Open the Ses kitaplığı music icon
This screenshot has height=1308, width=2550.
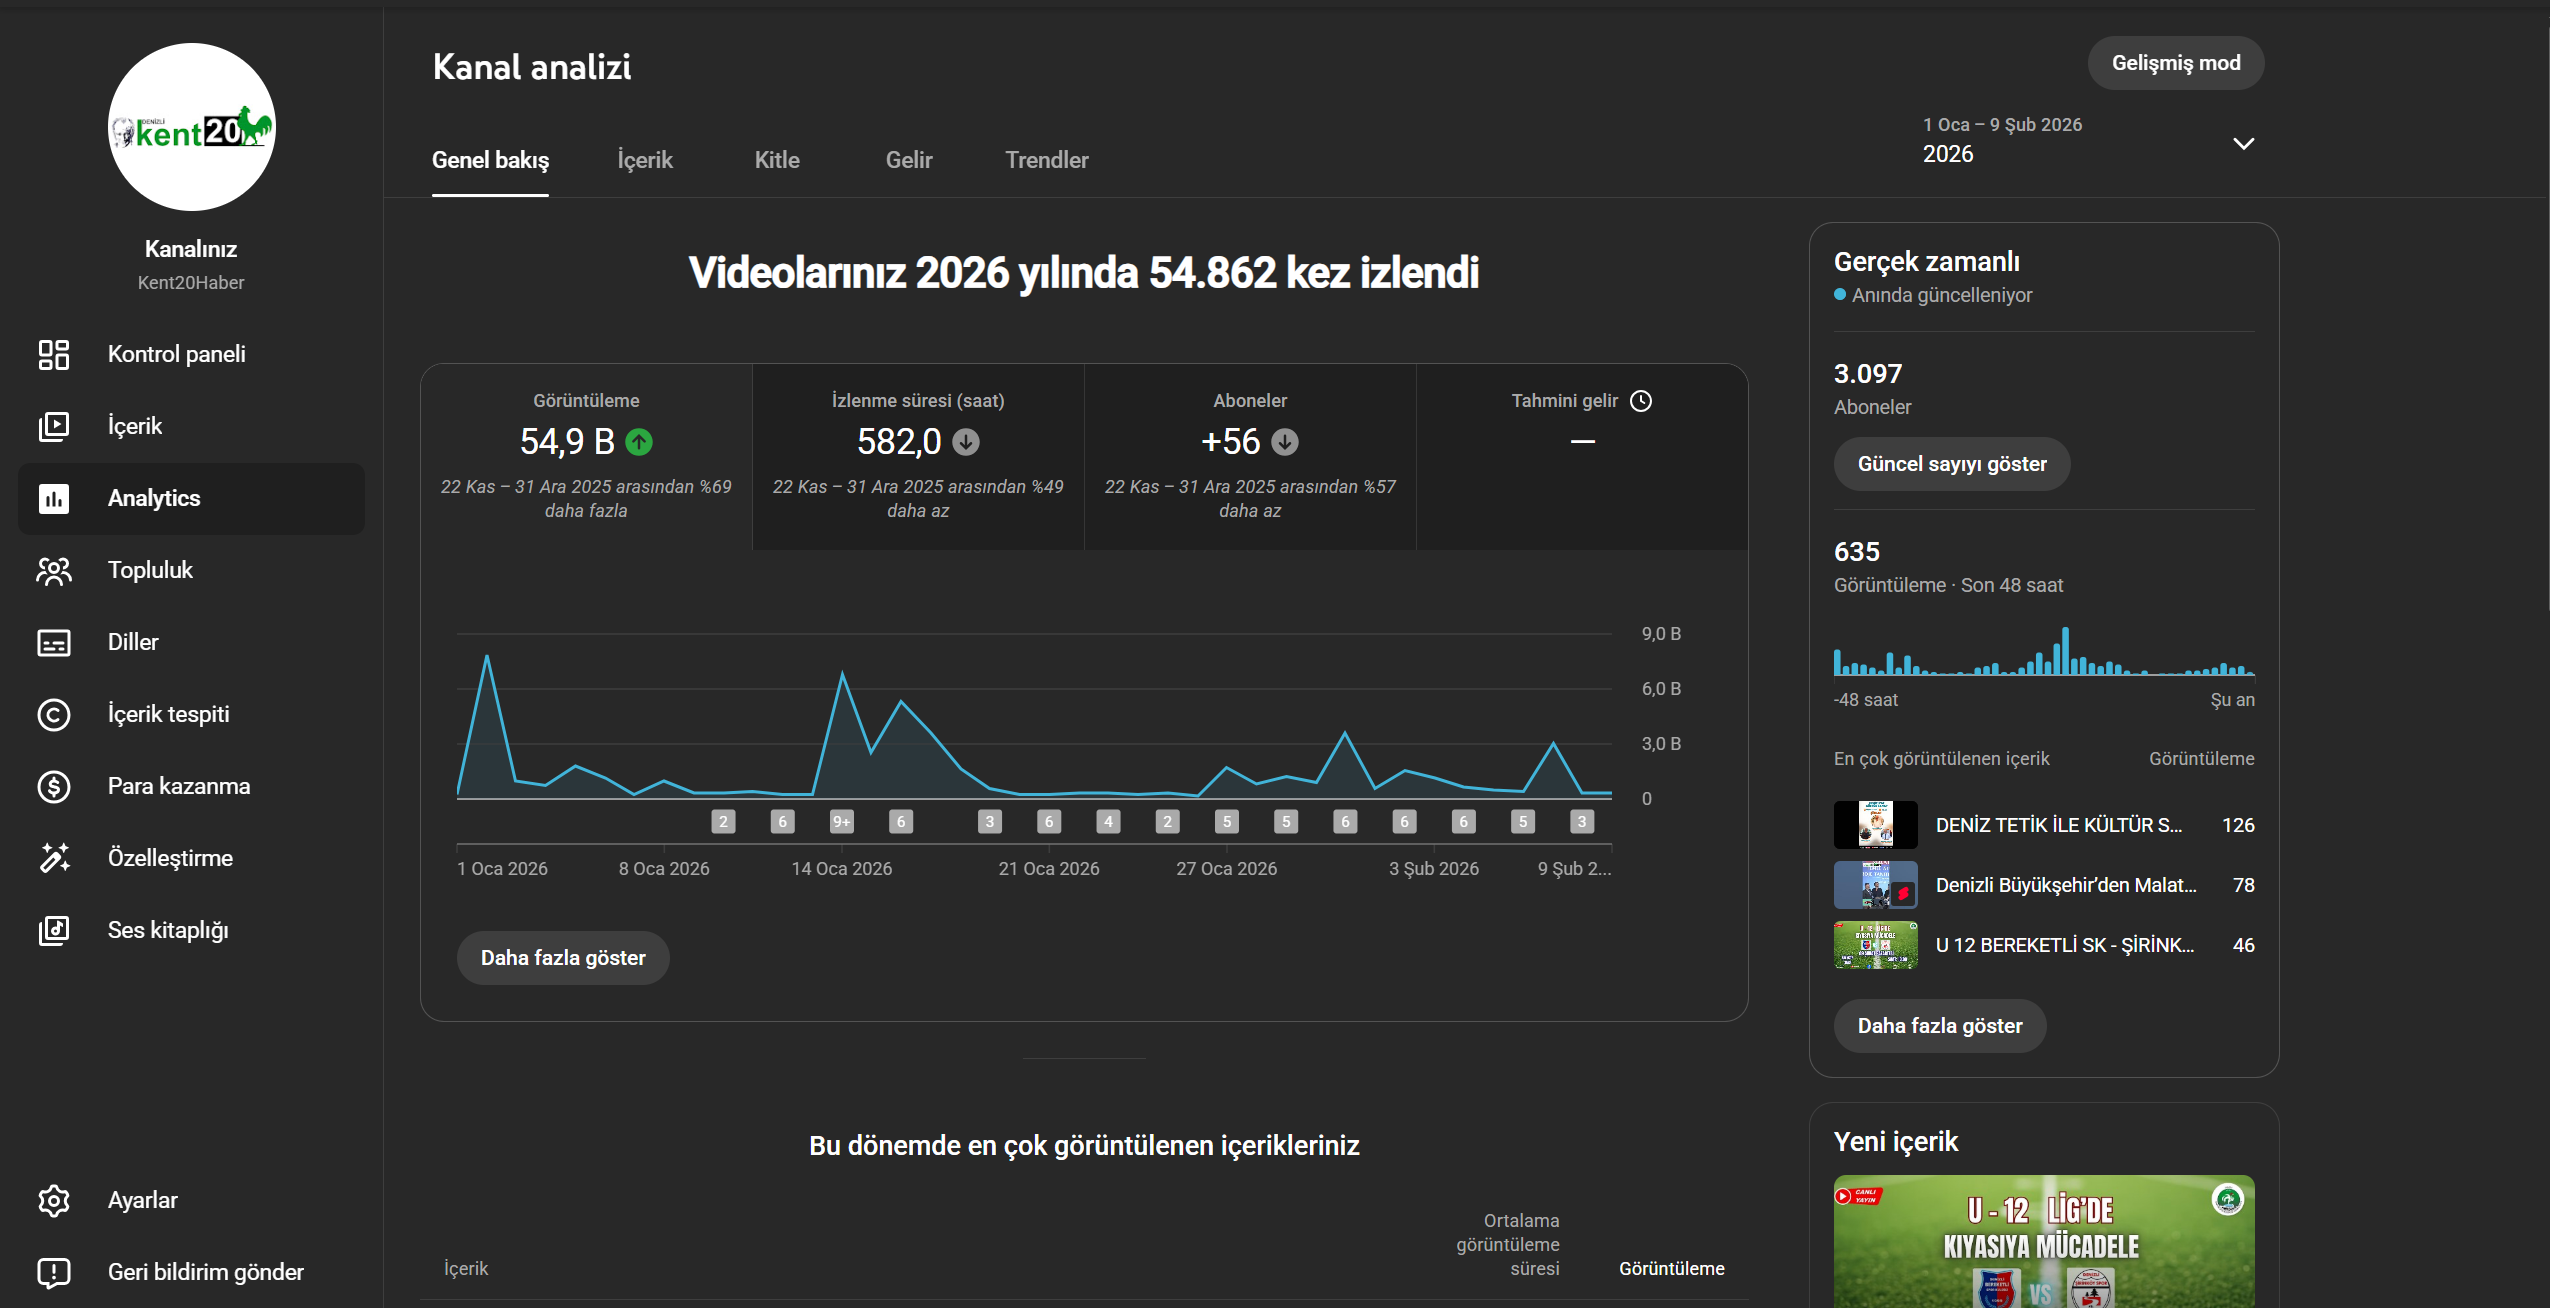tap(54, 930)
